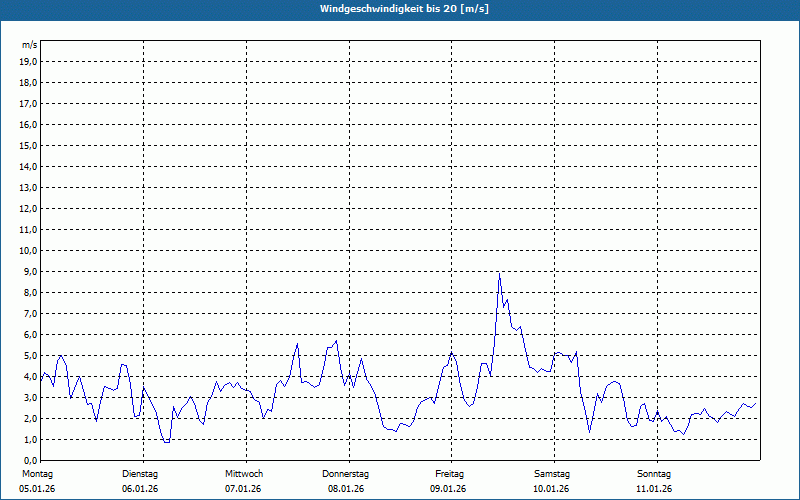The image size is (800, 500).
Task: Click the highest wind speed peak near 9 m/s
Action: click(499, 273)
